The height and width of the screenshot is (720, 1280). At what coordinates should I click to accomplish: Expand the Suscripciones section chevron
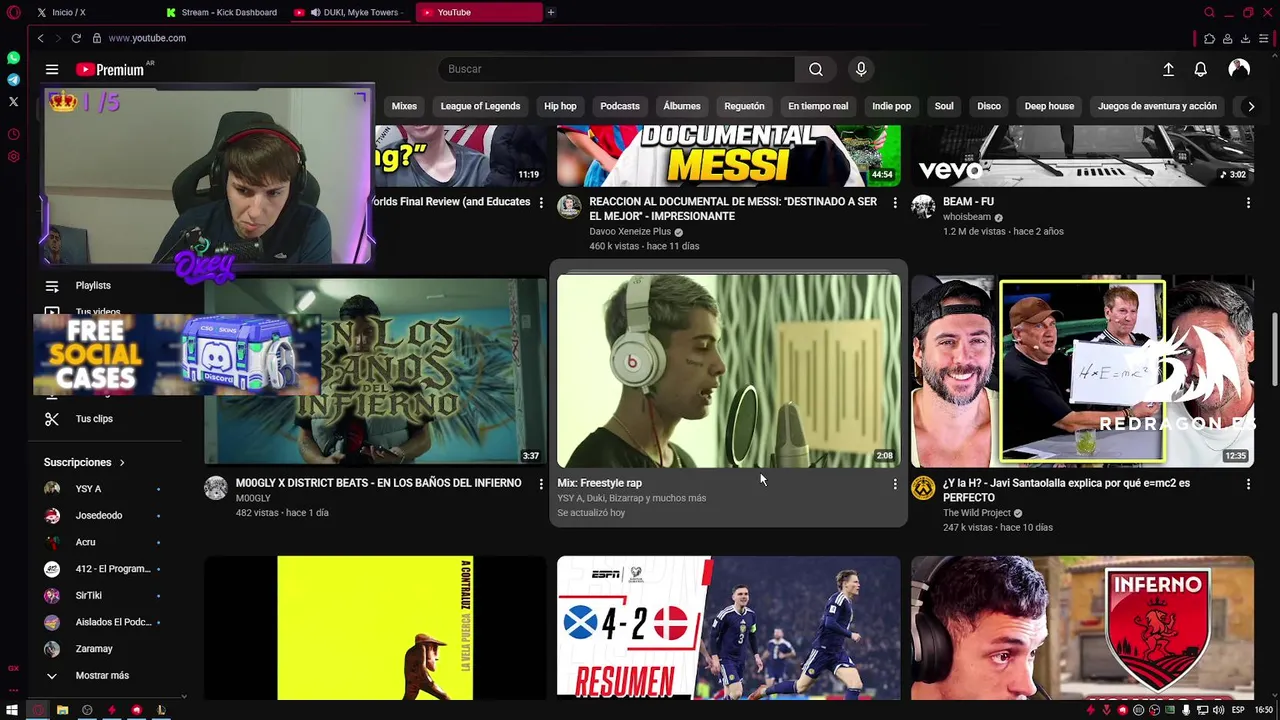[x=122, y=463]
